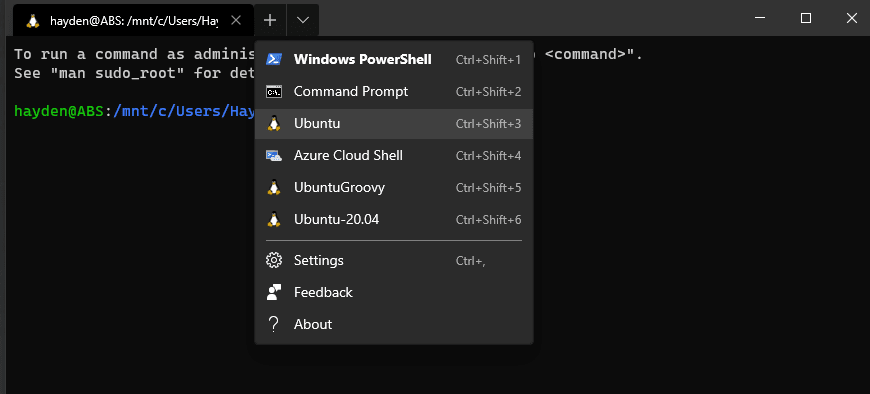Click the About question mark icon
The height and width of the screenshot is (394, 870).
[x=273, y=324]
